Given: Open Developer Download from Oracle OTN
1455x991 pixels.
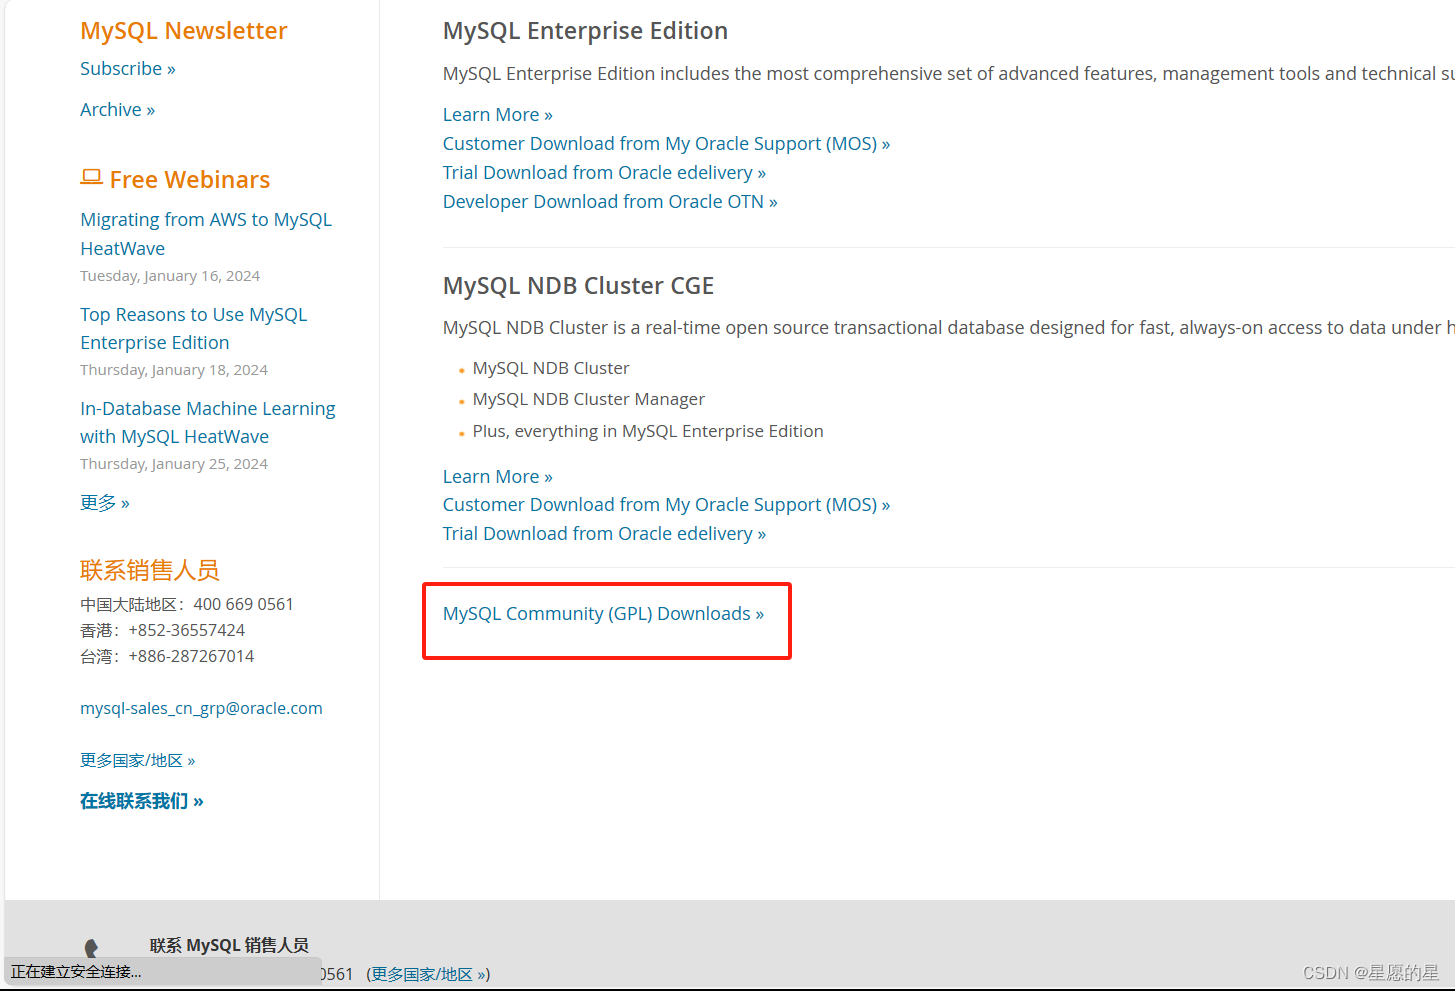Looking at the screenshot, I should pyautogui.click(x=610, y=201).
